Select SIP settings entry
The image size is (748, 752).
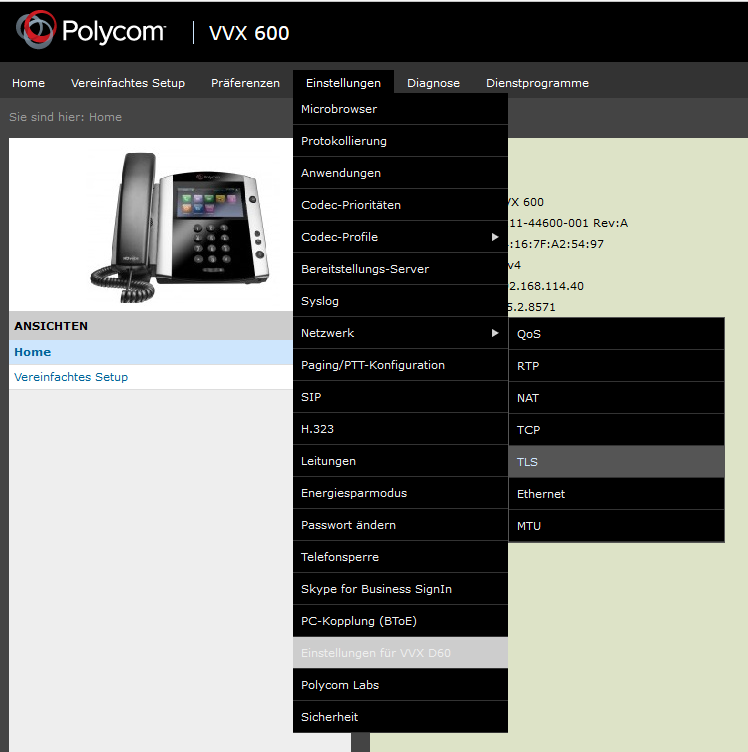[x=400, y=397]
